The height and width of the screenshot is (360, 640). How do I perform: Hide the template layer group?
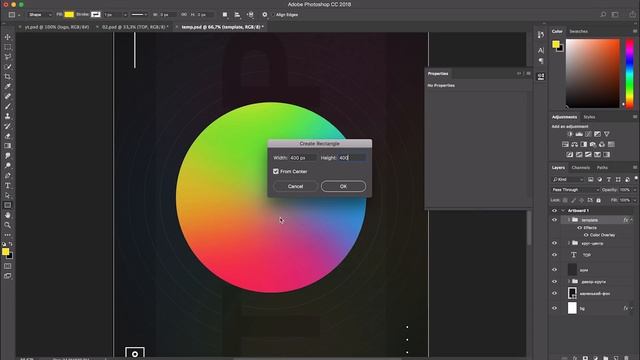[x=554, y=220]
